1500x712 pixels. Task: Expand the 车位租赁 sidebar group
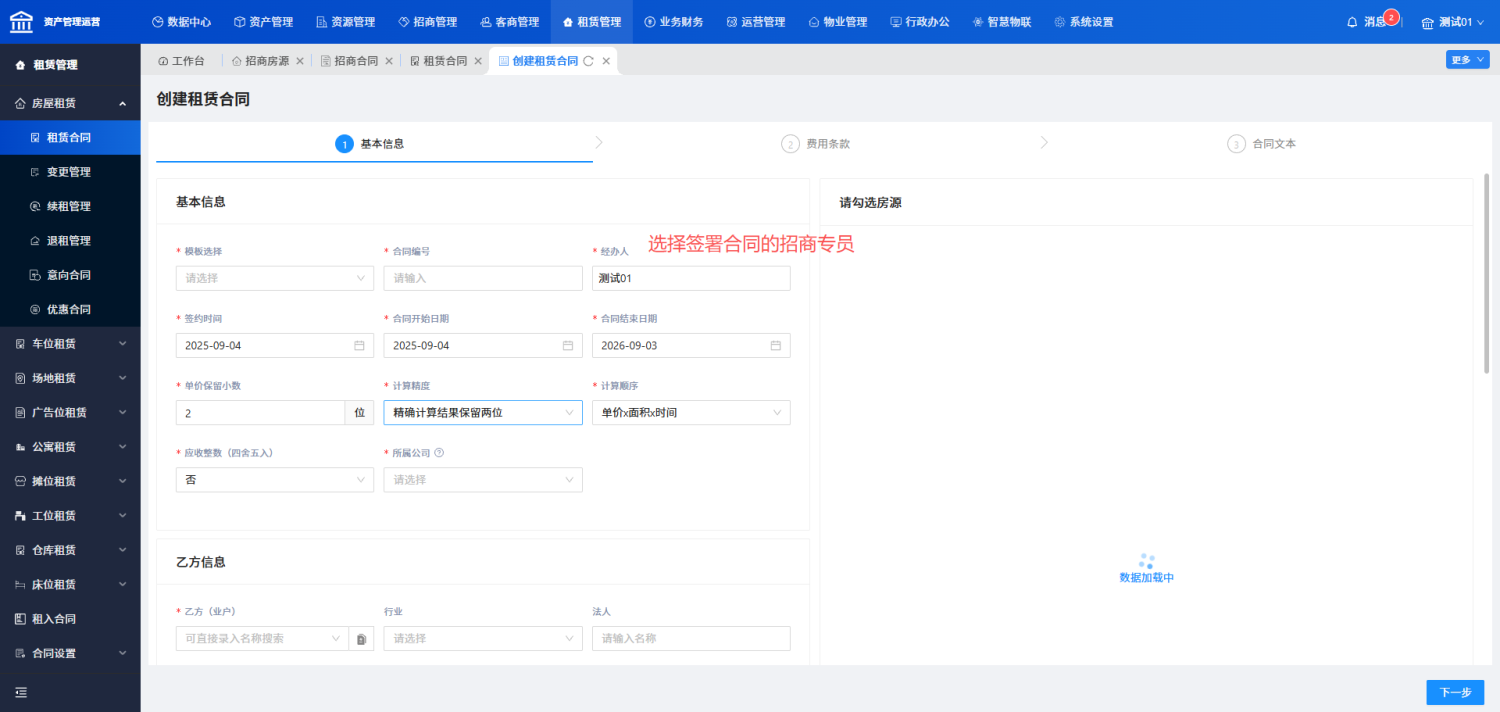70,344
